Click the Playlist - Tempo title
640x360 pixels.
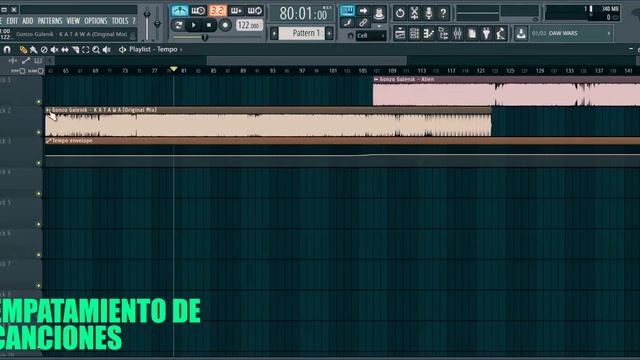(x=153, y=49)
